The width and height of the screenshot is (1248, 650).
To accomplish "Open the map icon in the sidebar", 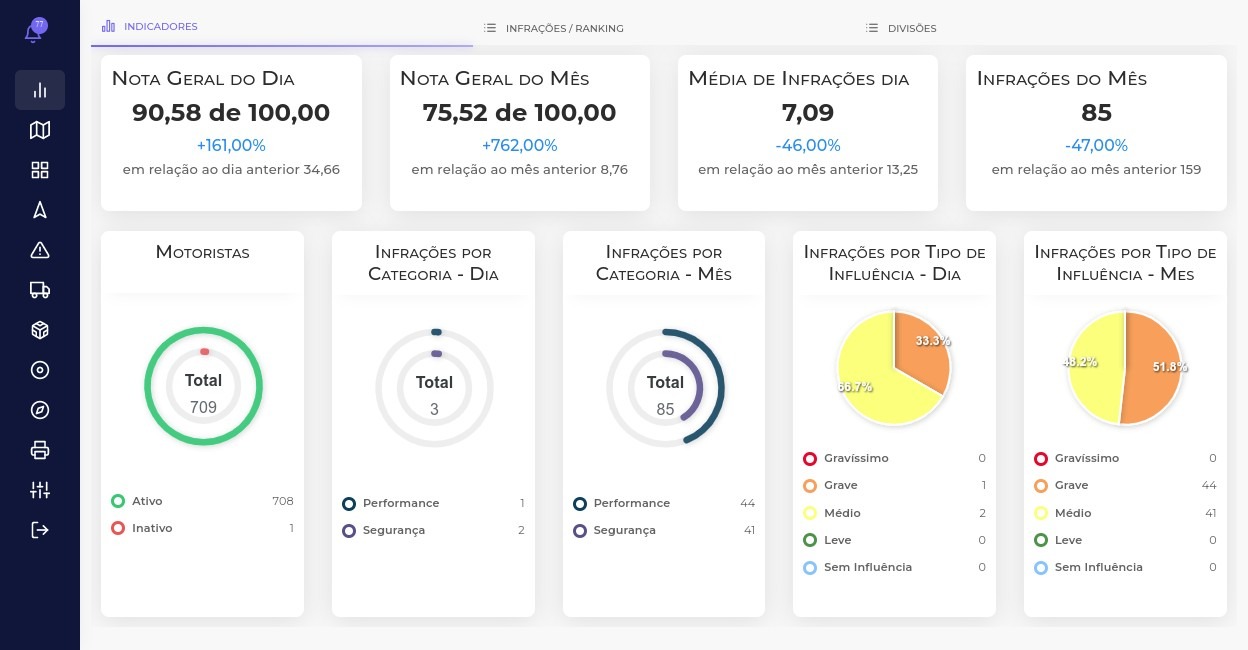I will point(40,130).
